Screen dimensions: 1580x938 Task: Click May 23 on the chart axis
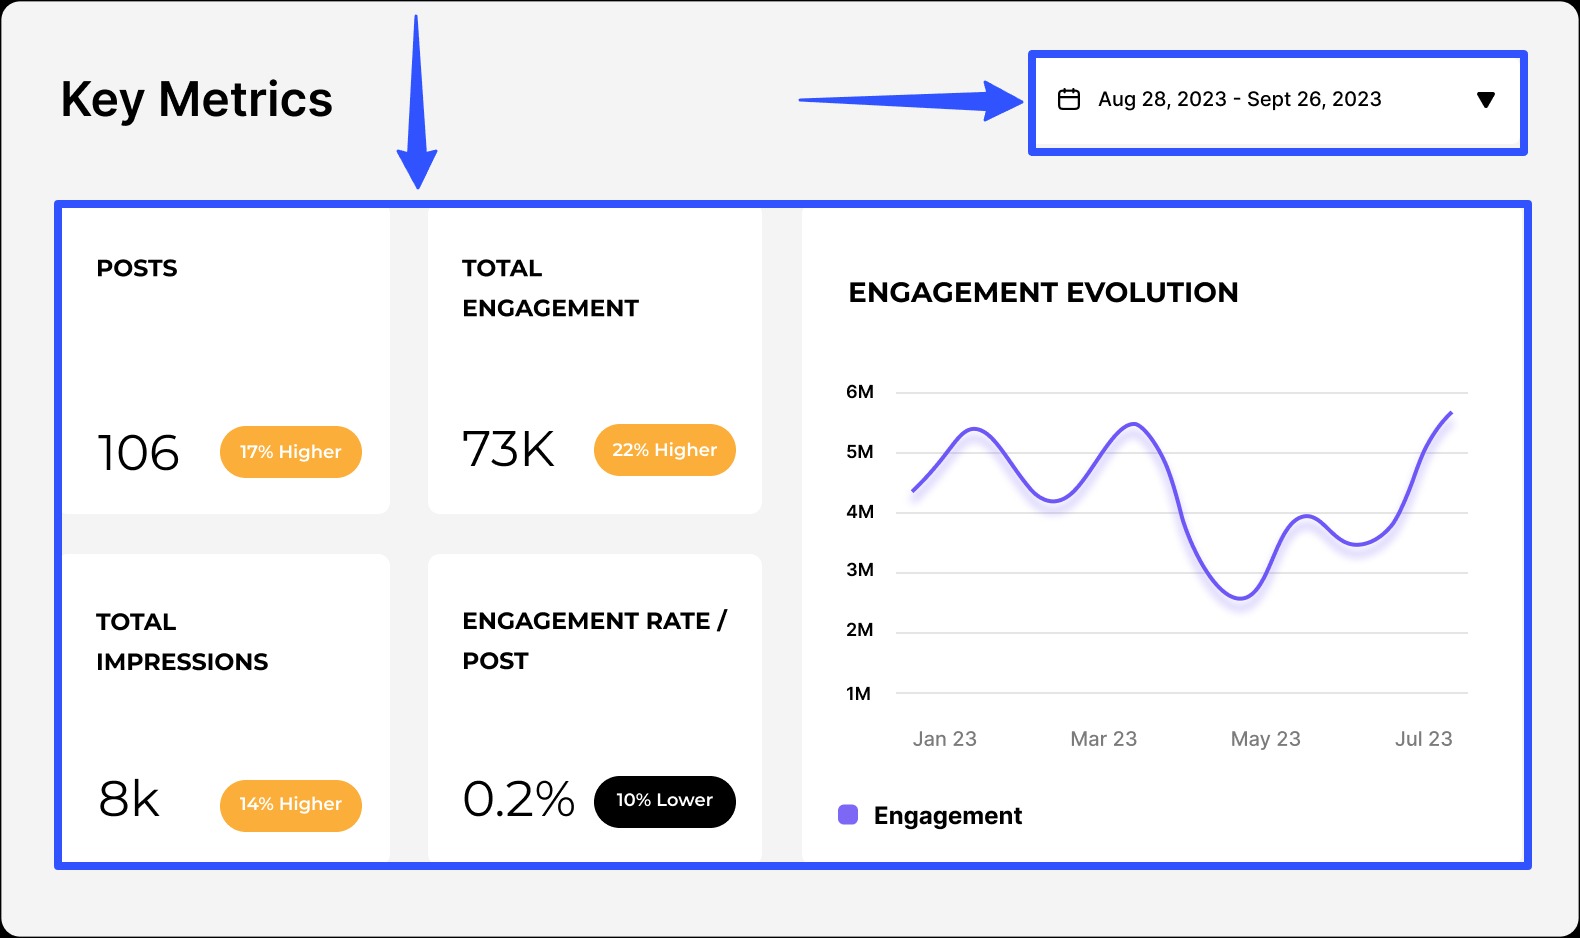pyautogui.click(x=1265, y=739)
